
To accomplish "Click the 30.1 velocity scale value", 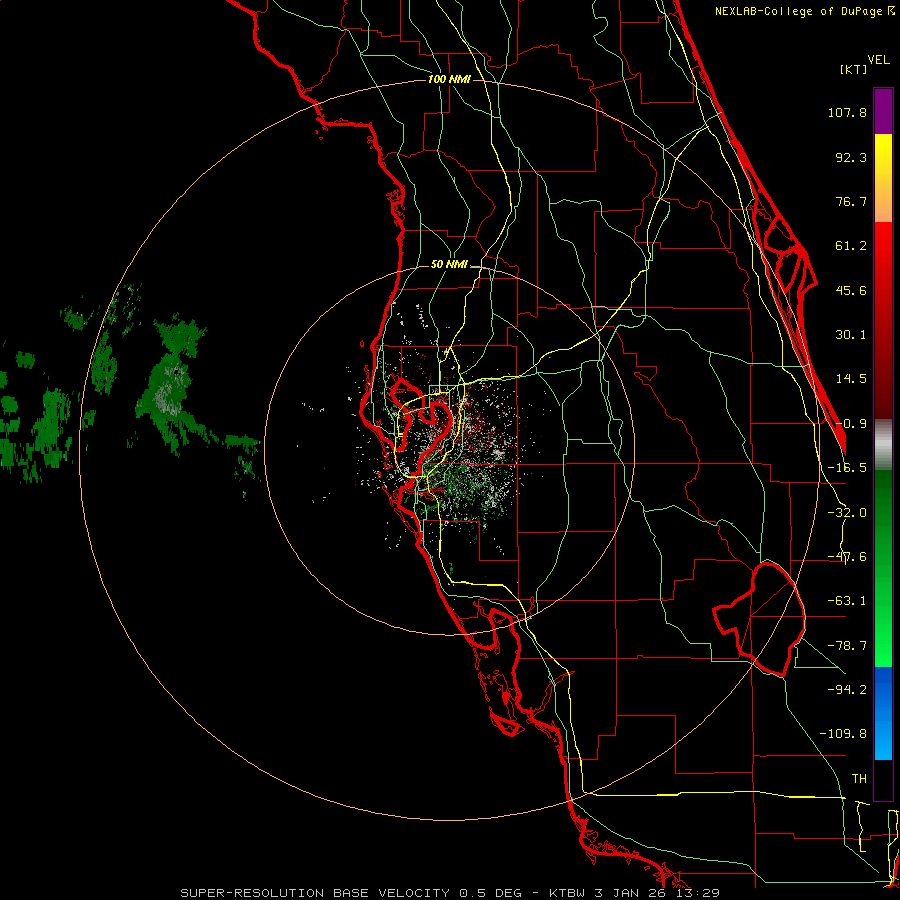I will coord(851,335).
